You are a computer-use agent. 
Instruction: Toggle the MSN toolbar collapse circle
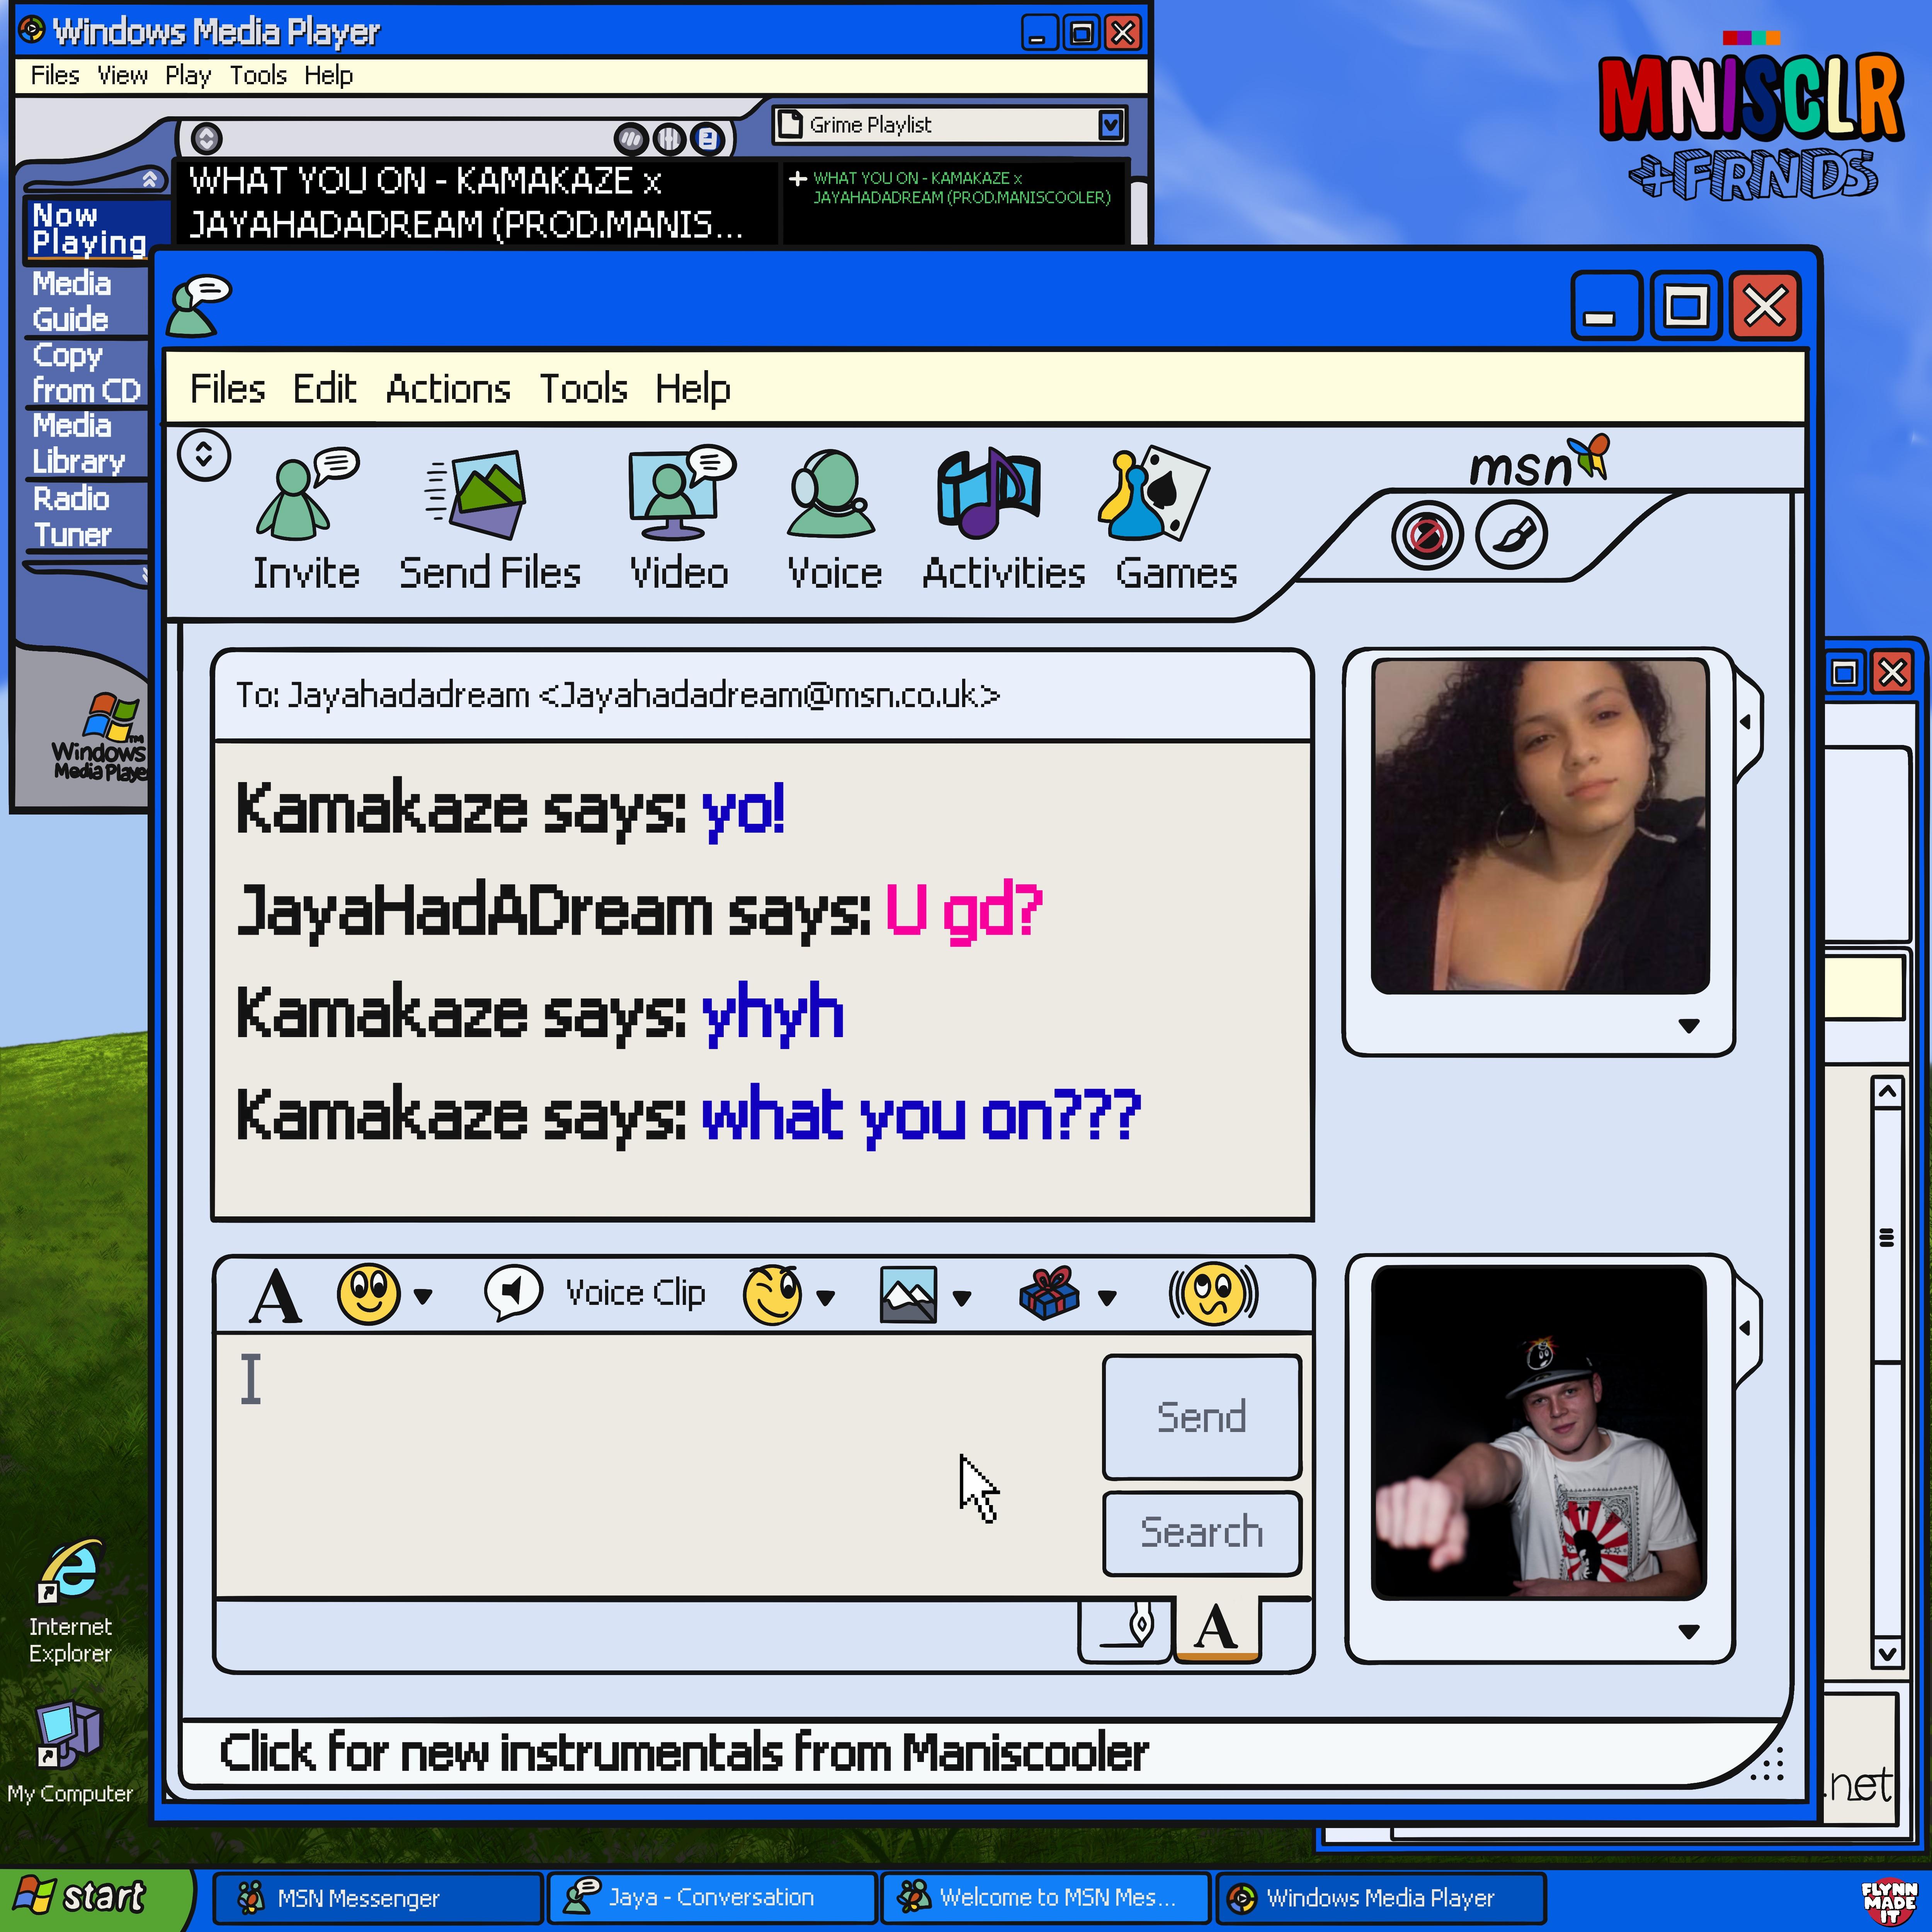[x=204, y=455]
